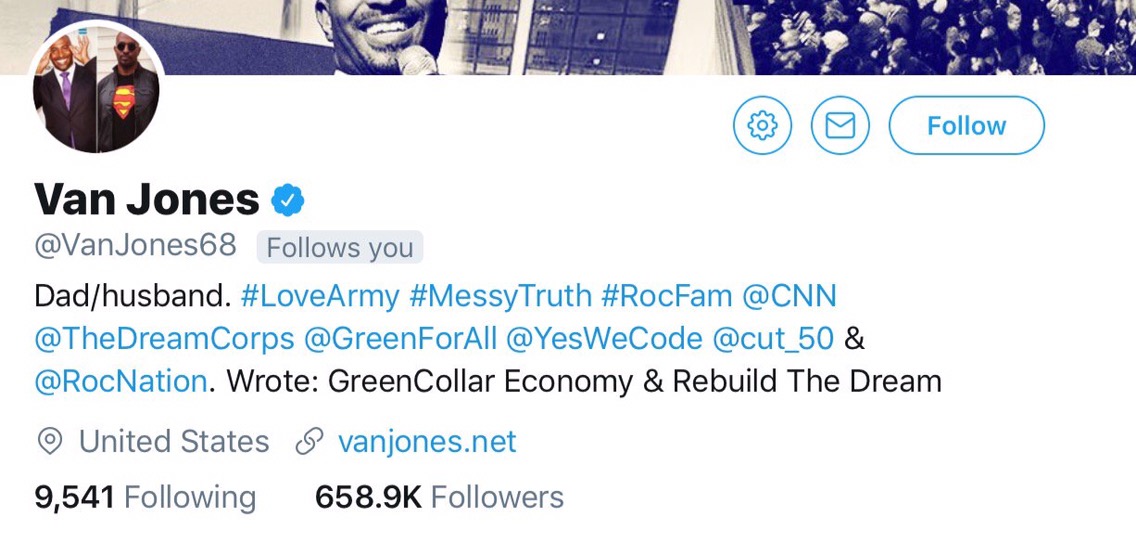Click the blue verified badge
This screenshot has height=542, width=1136.
tap(288, 201)
